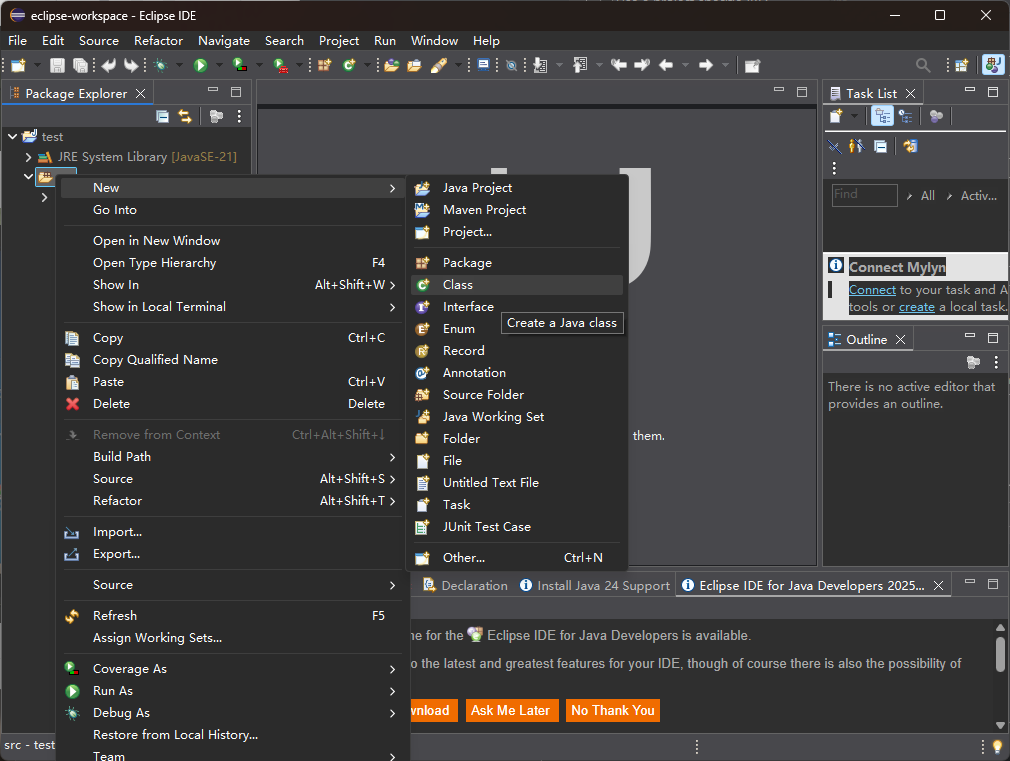The width and height of the screenshot is (1010, 761).
Task: Open New Task dropdown in Task List
Action: tap(854, 116)
